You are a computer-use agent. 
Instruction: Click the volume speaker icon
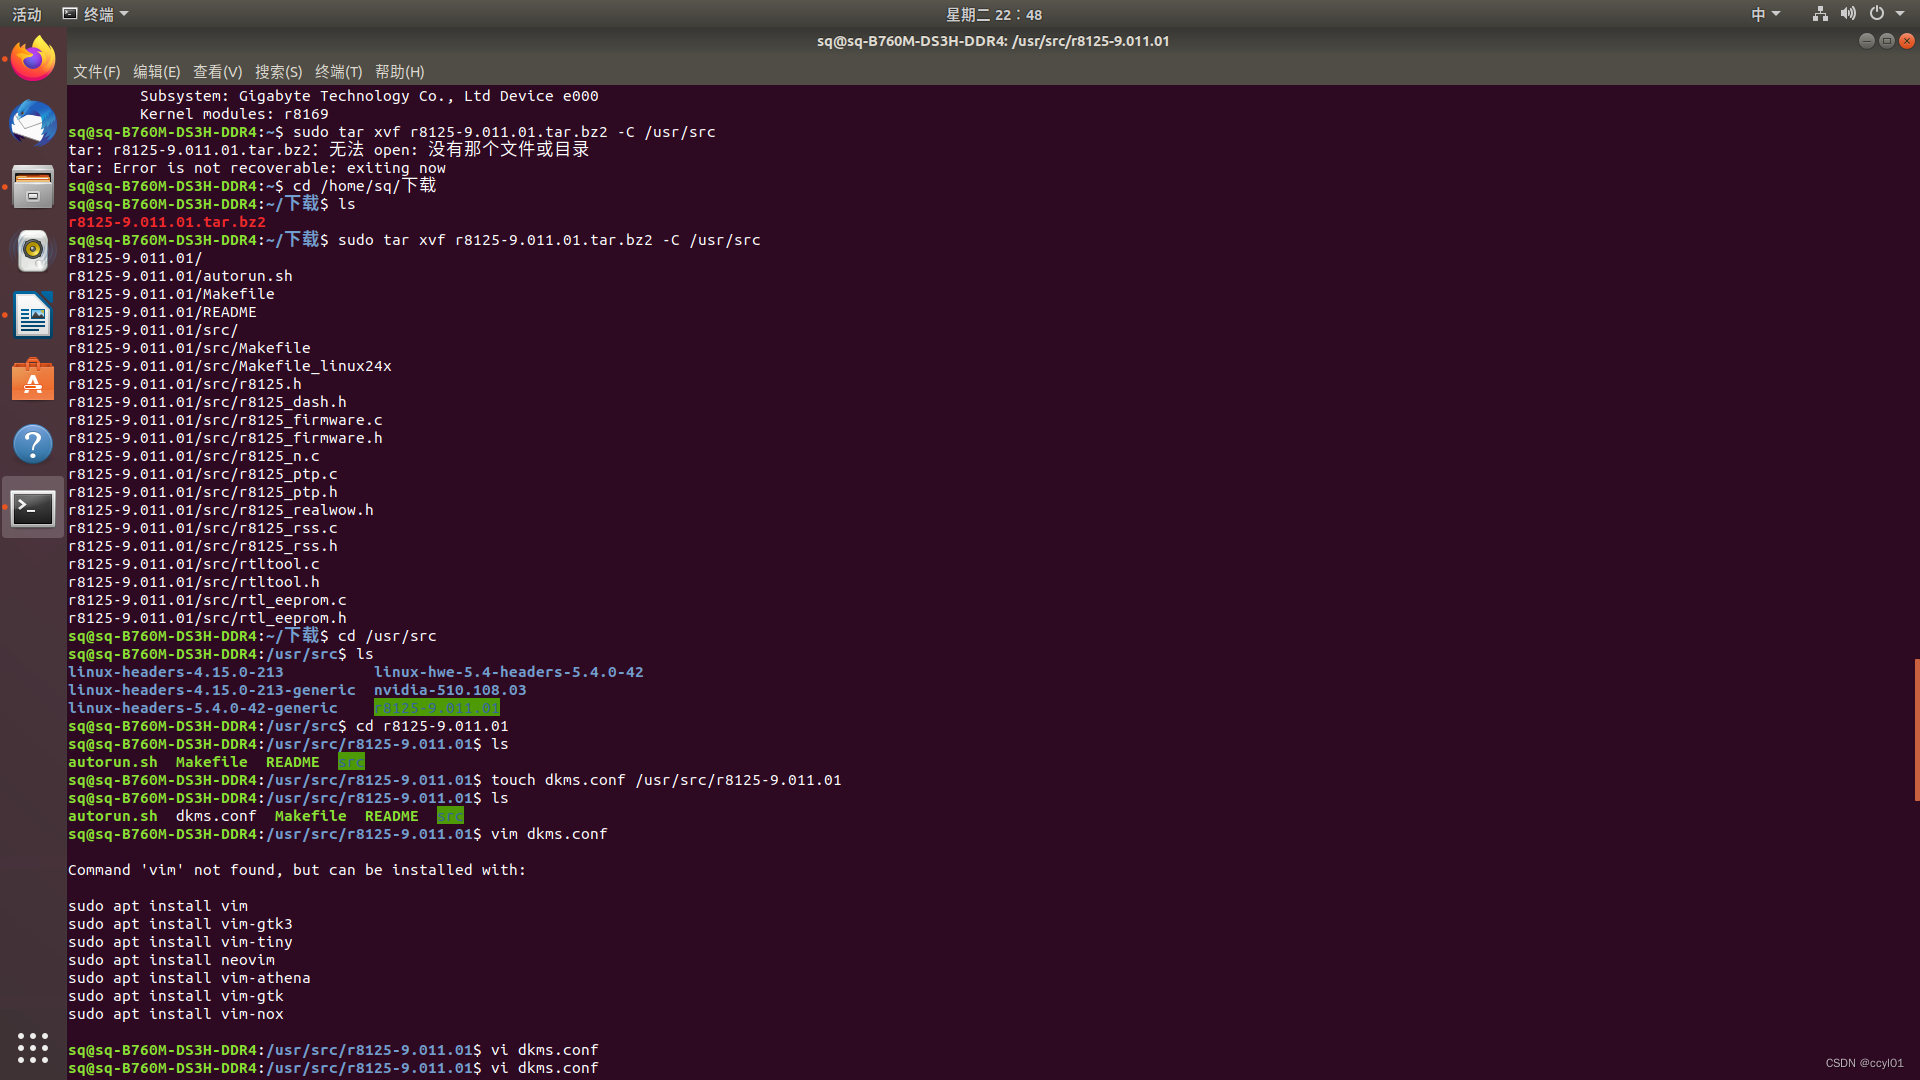click(x=1848, y=14)
